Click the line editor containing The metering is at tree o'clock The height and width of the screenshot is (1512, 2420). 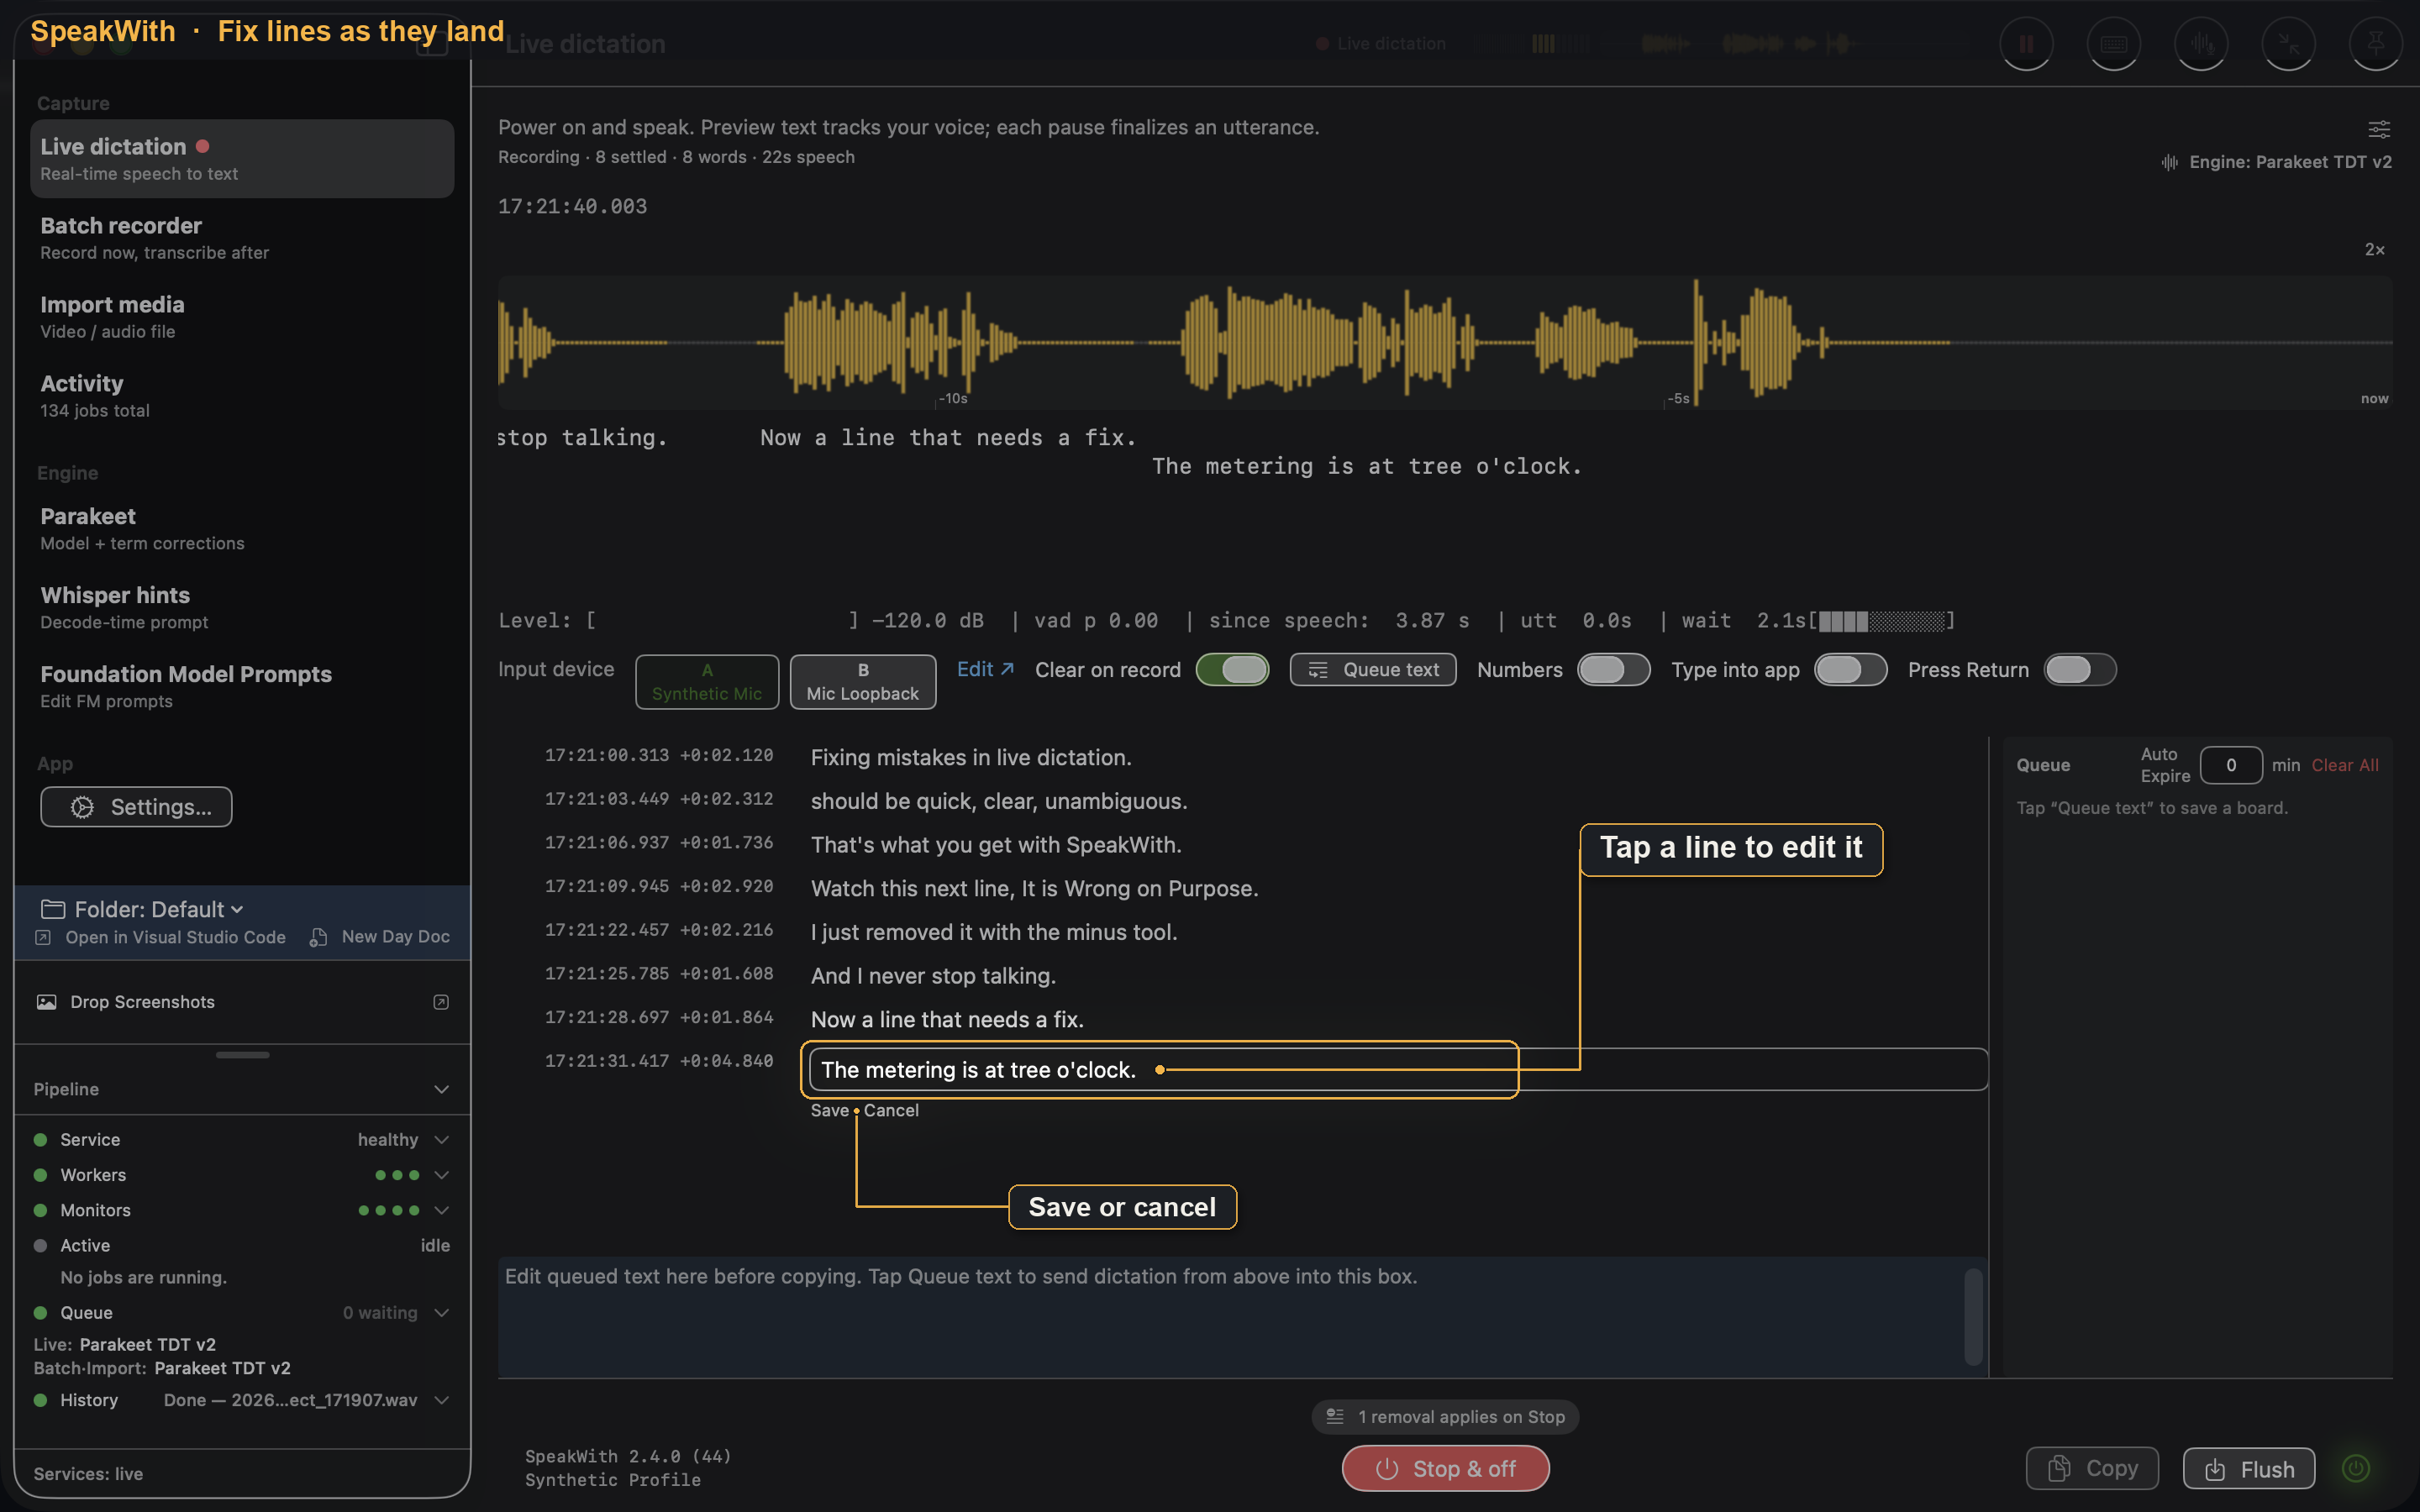click(x=1397, y=1069)
